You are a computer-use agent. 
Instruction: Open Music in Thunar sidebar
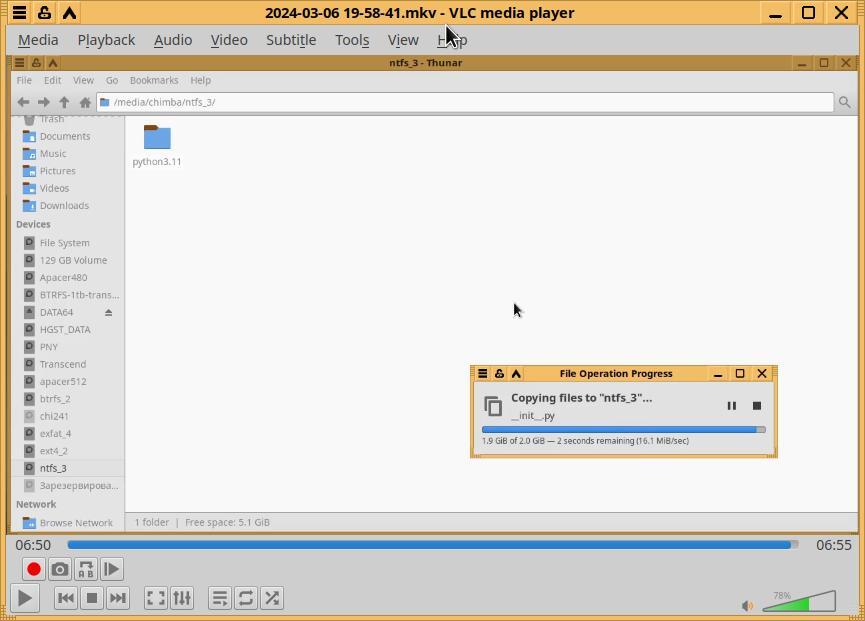pyautogui.click(x=53, y=154)
